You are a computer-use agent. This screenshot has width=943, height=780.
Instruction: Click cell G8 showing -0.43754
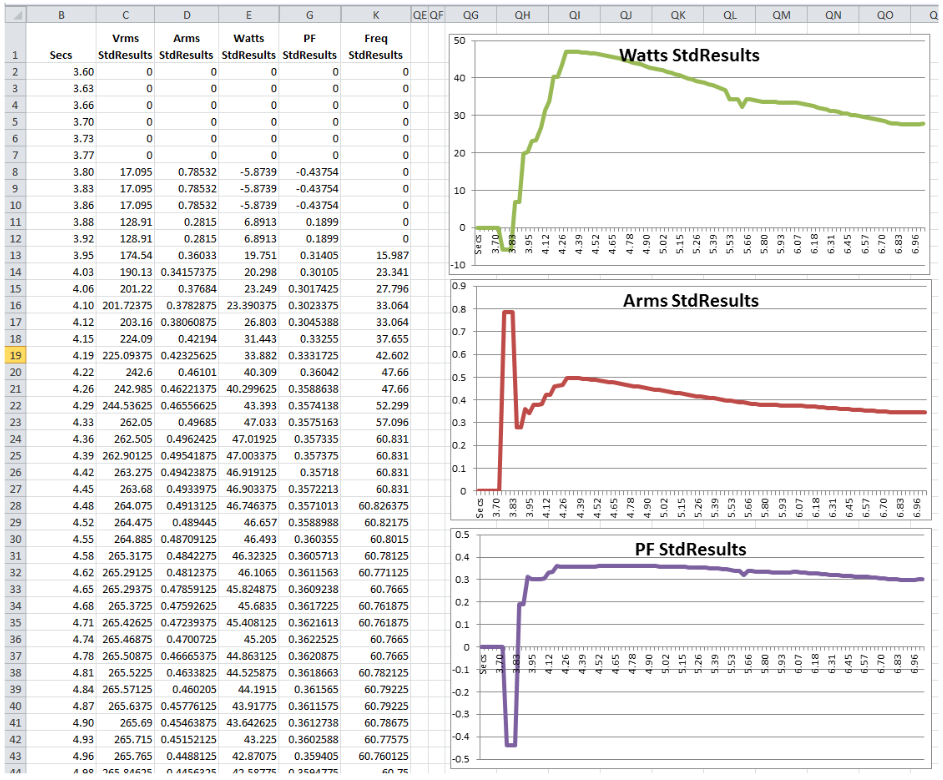[309, 172]
